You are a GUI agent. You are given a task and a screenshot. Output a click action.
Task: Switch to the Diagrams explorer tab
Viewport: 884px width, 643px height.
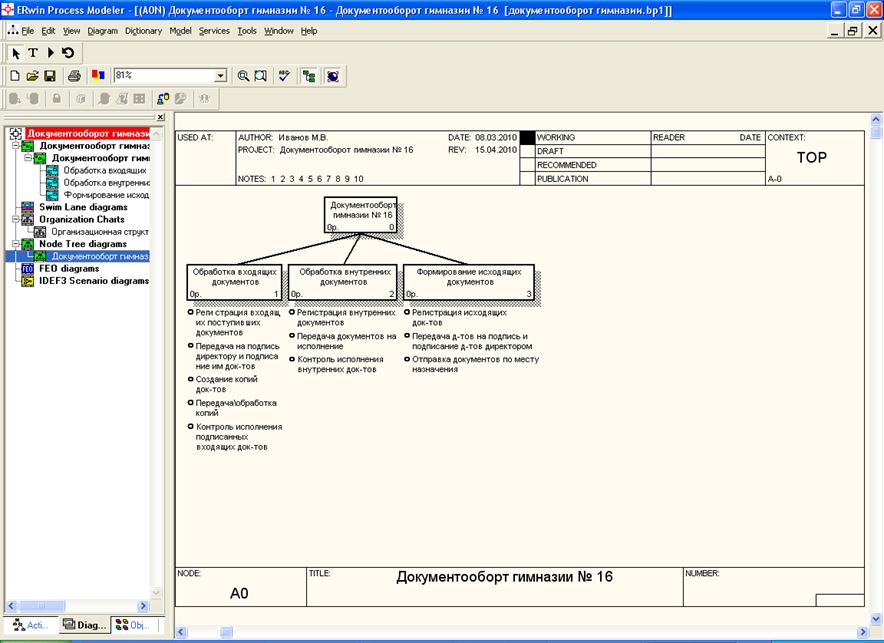(85, 624)
